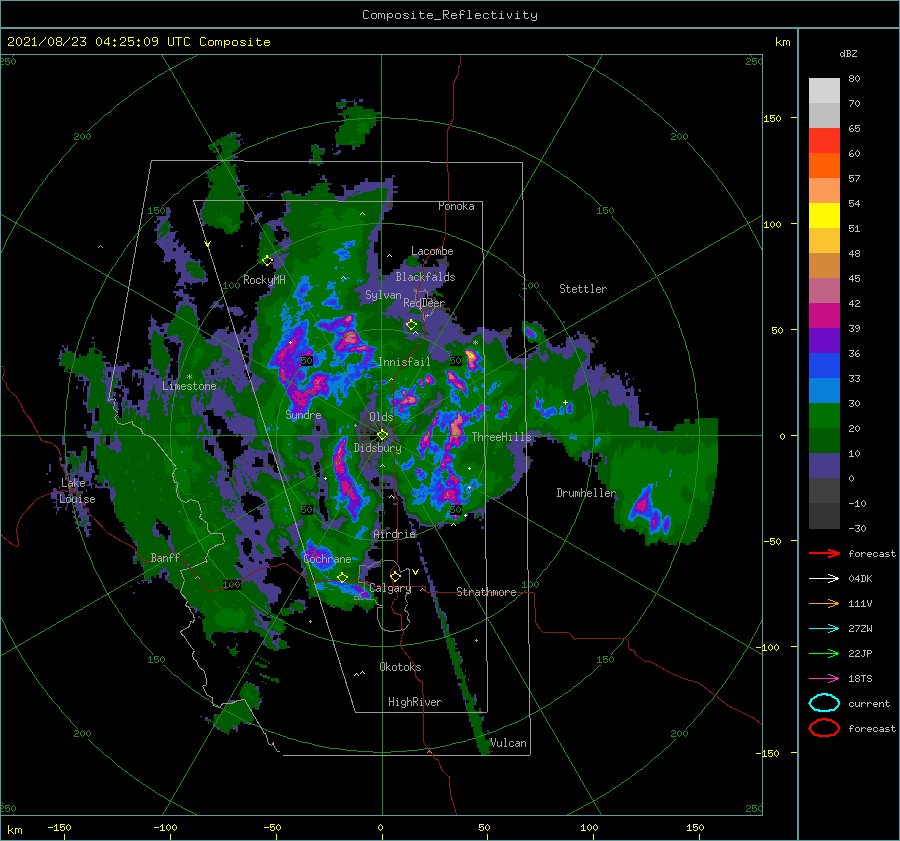The height and width of the screenshot is (841, 900).
Task: Select the lightest gray swatch next to 80
Action: pos(824,91)
